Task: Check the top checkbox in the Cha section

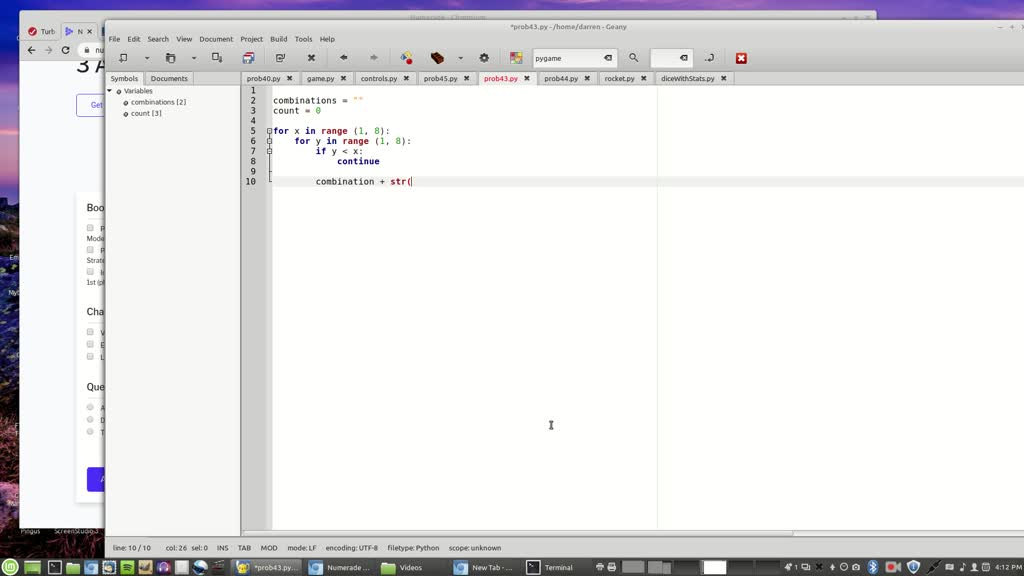Action: coord(90,332)
